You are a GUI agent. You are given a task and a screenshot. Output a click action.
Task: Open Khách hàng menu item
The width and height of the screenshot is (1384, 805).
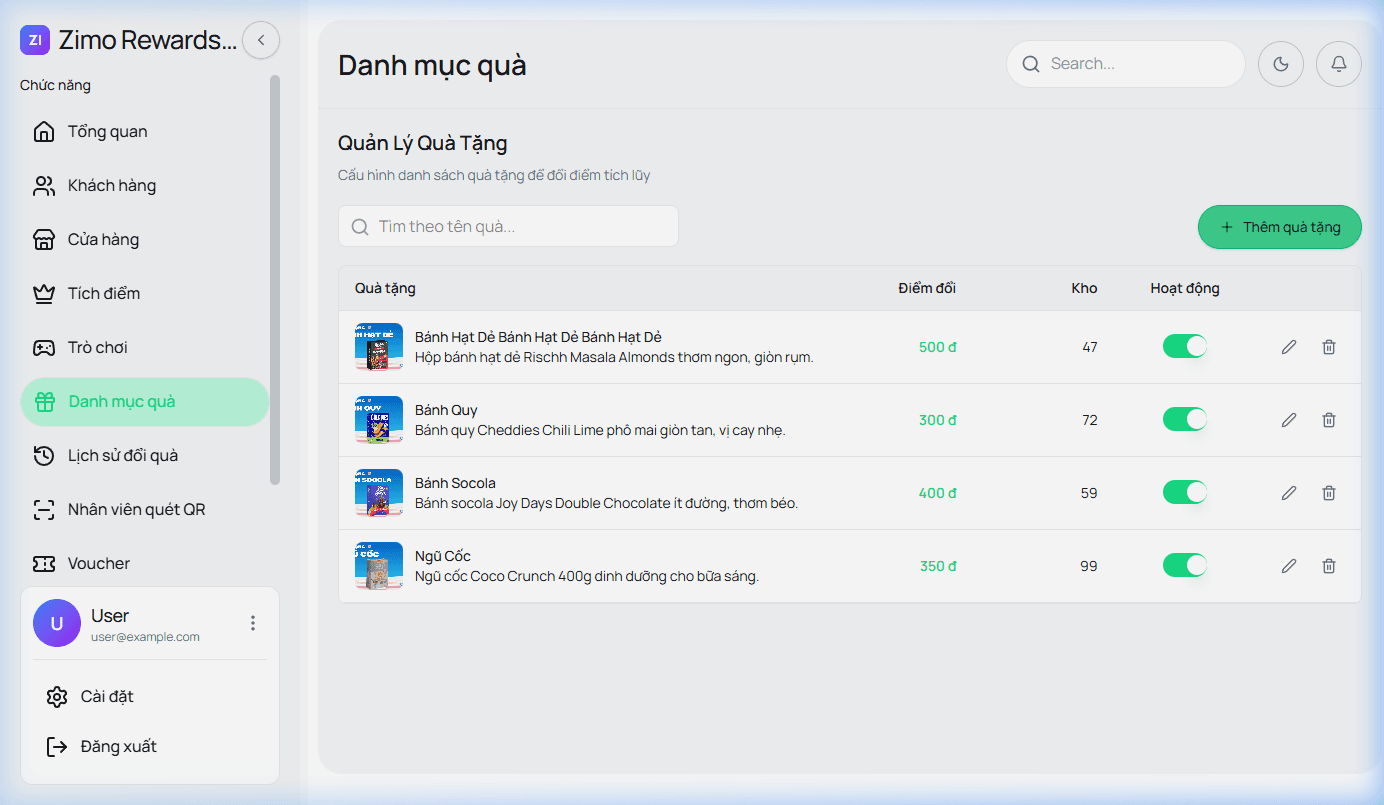tap(112, 186)
